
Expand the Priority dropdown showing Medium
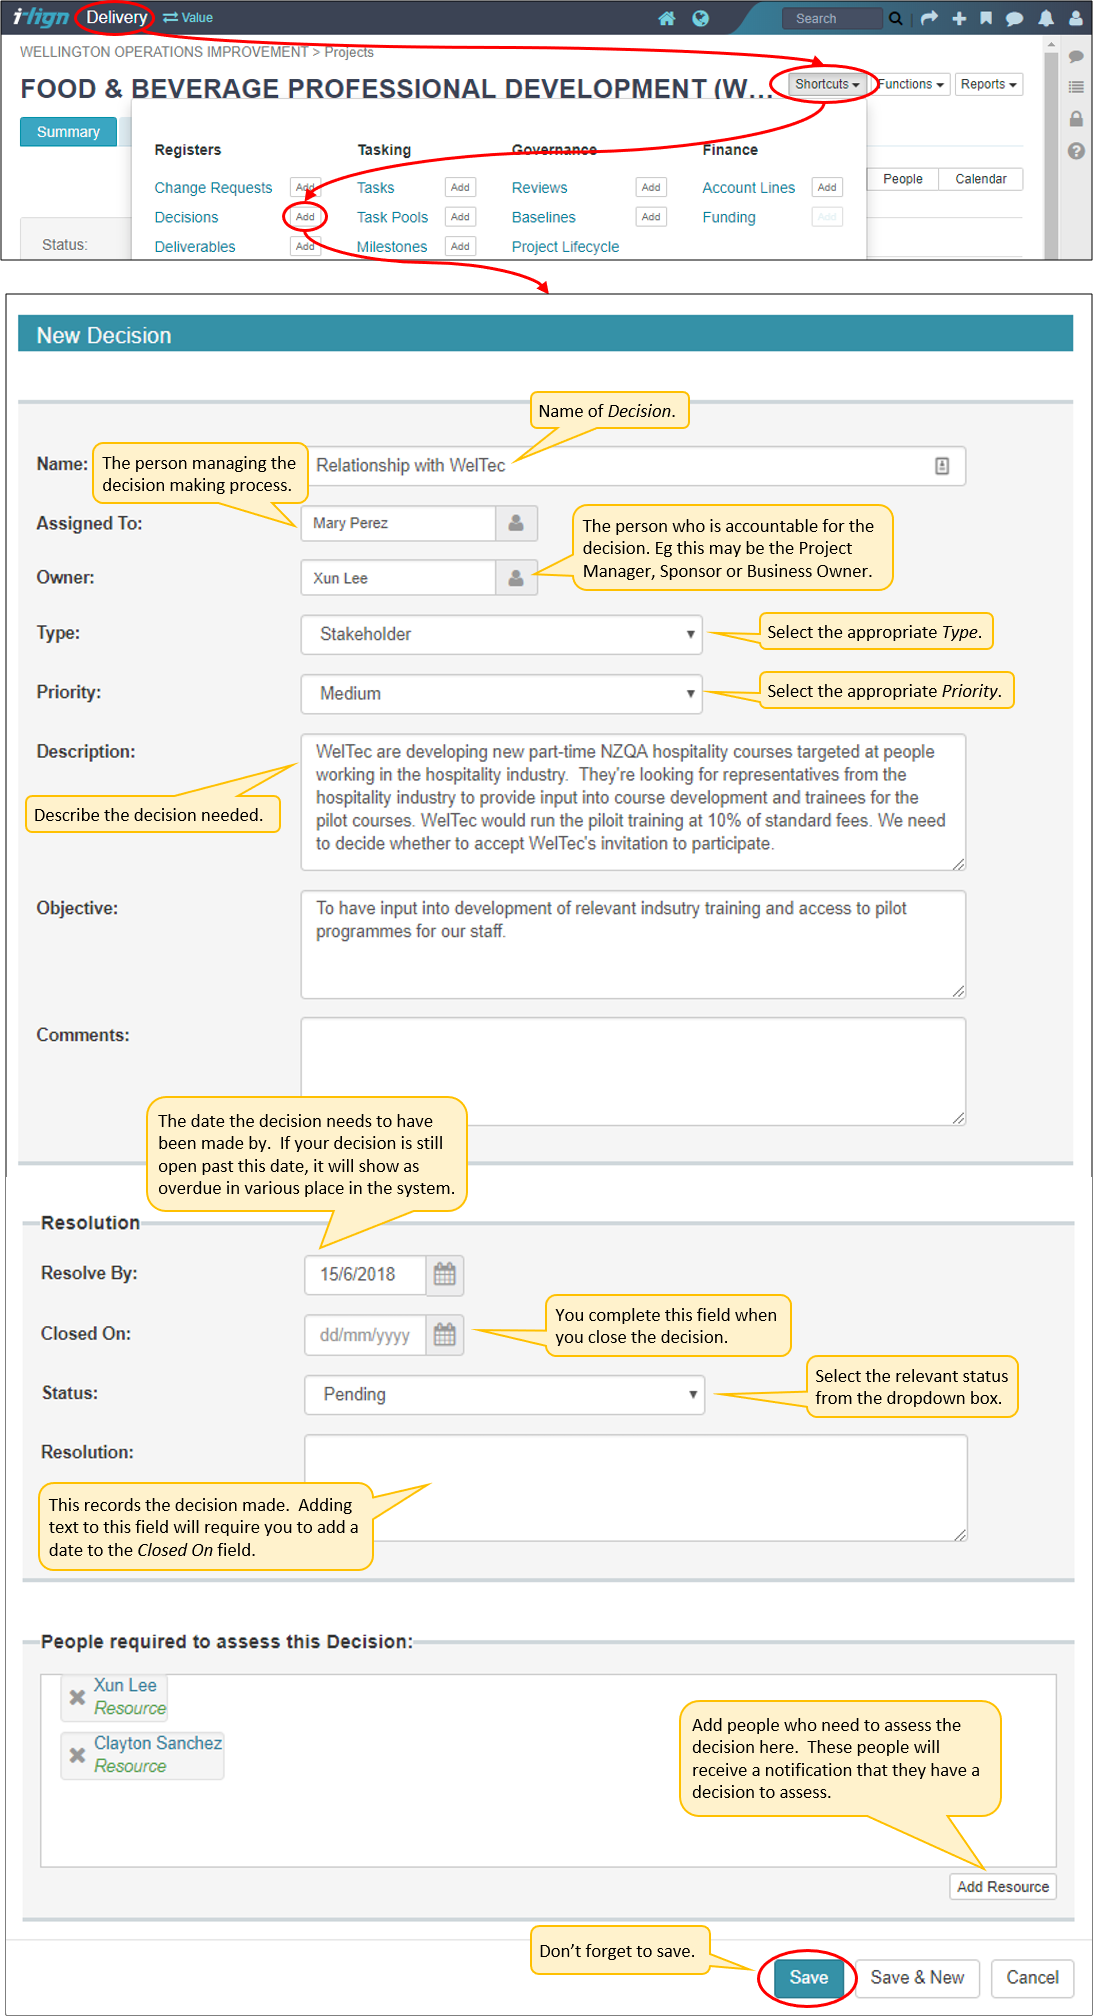(501, 694)
